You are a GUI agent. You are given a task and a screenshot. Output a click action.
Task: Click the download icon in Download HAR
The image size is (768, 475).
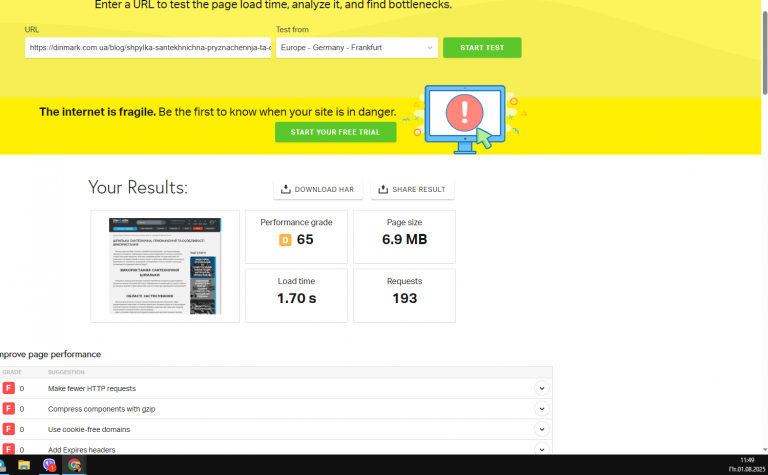click(x=286, y=189)
